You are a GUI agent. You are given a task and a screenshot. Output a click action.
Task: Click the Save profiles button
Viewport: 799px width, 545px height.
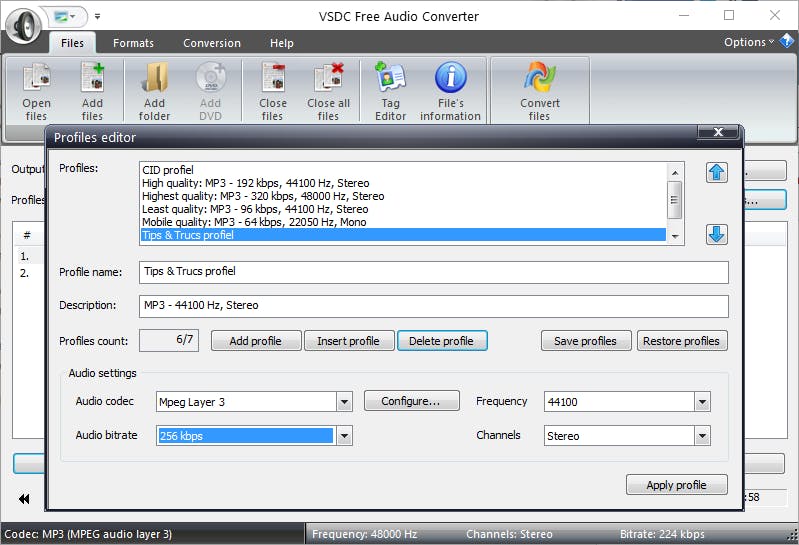[x=586, y=341]
